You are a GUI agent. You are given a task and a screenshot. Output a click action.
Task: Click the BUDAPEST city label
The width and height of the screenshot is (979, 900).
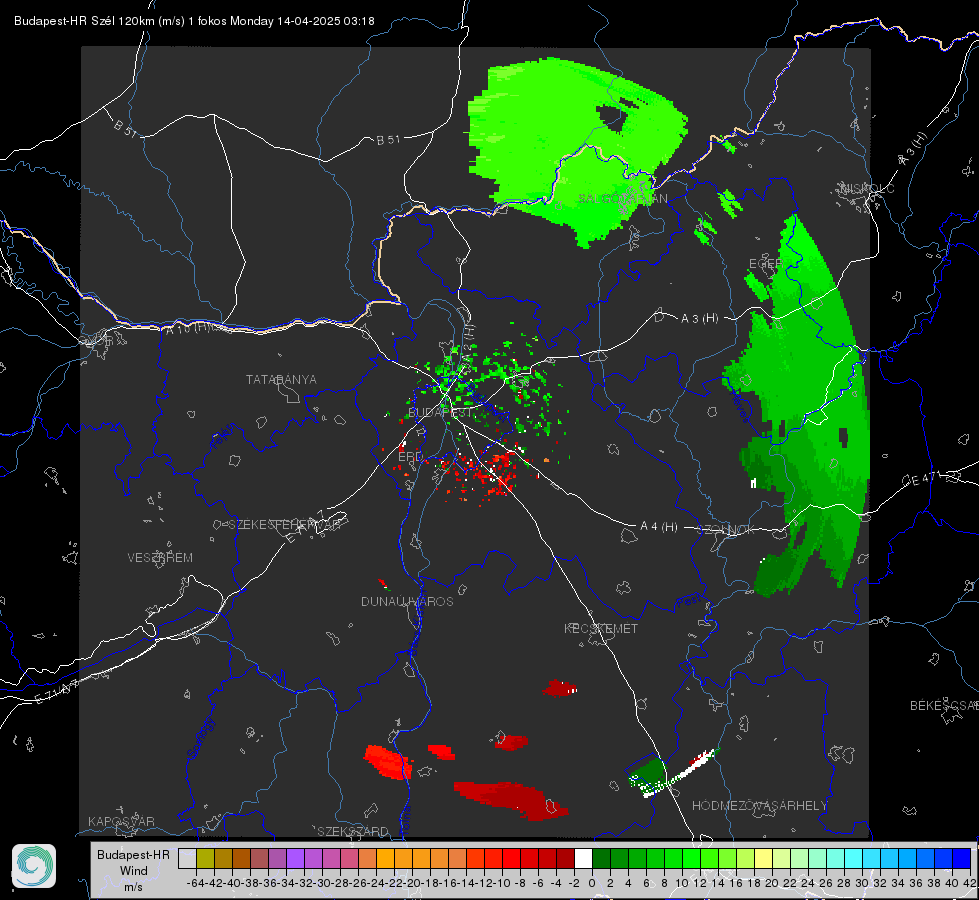440,413
